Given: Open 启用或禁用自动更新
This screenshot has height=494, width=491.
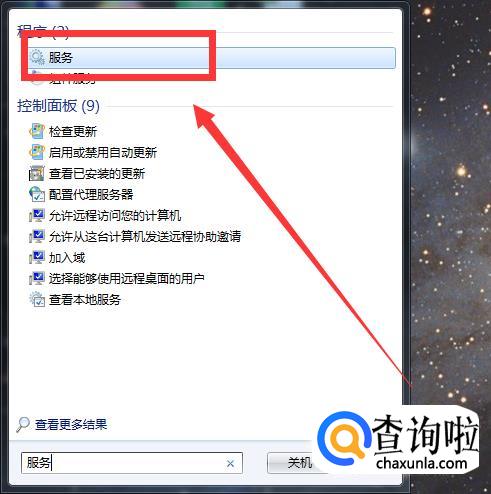Looking at the screenshot, I should point(103,153).
